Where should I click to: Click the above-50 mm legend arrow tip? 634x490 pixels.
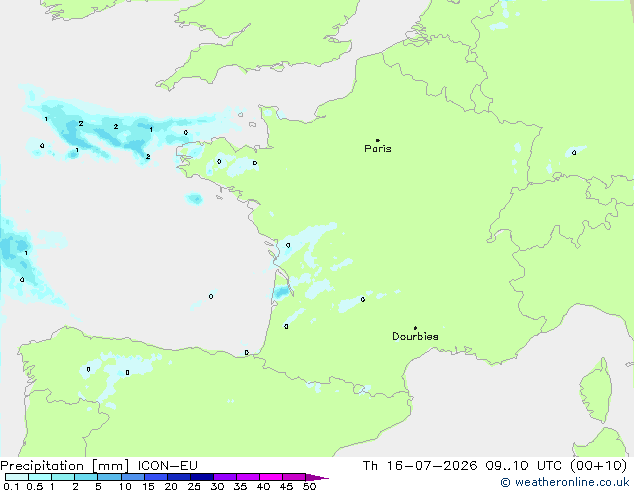317,477
